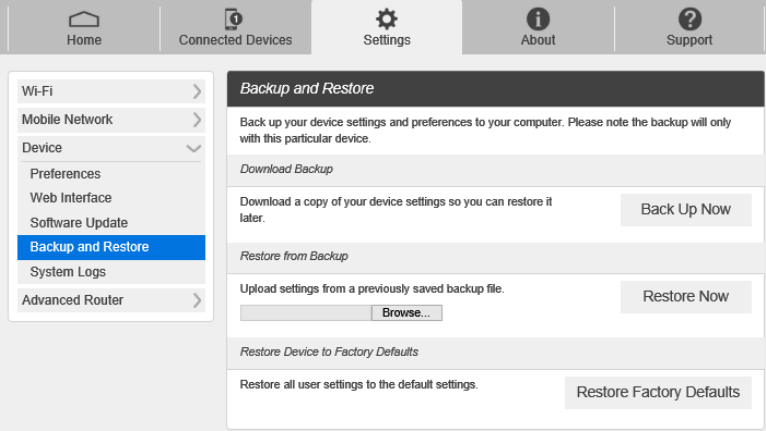This screenshot has width=766, height=431.
Task: Click the Settings gear icon
Action: [x=386, y=20]
